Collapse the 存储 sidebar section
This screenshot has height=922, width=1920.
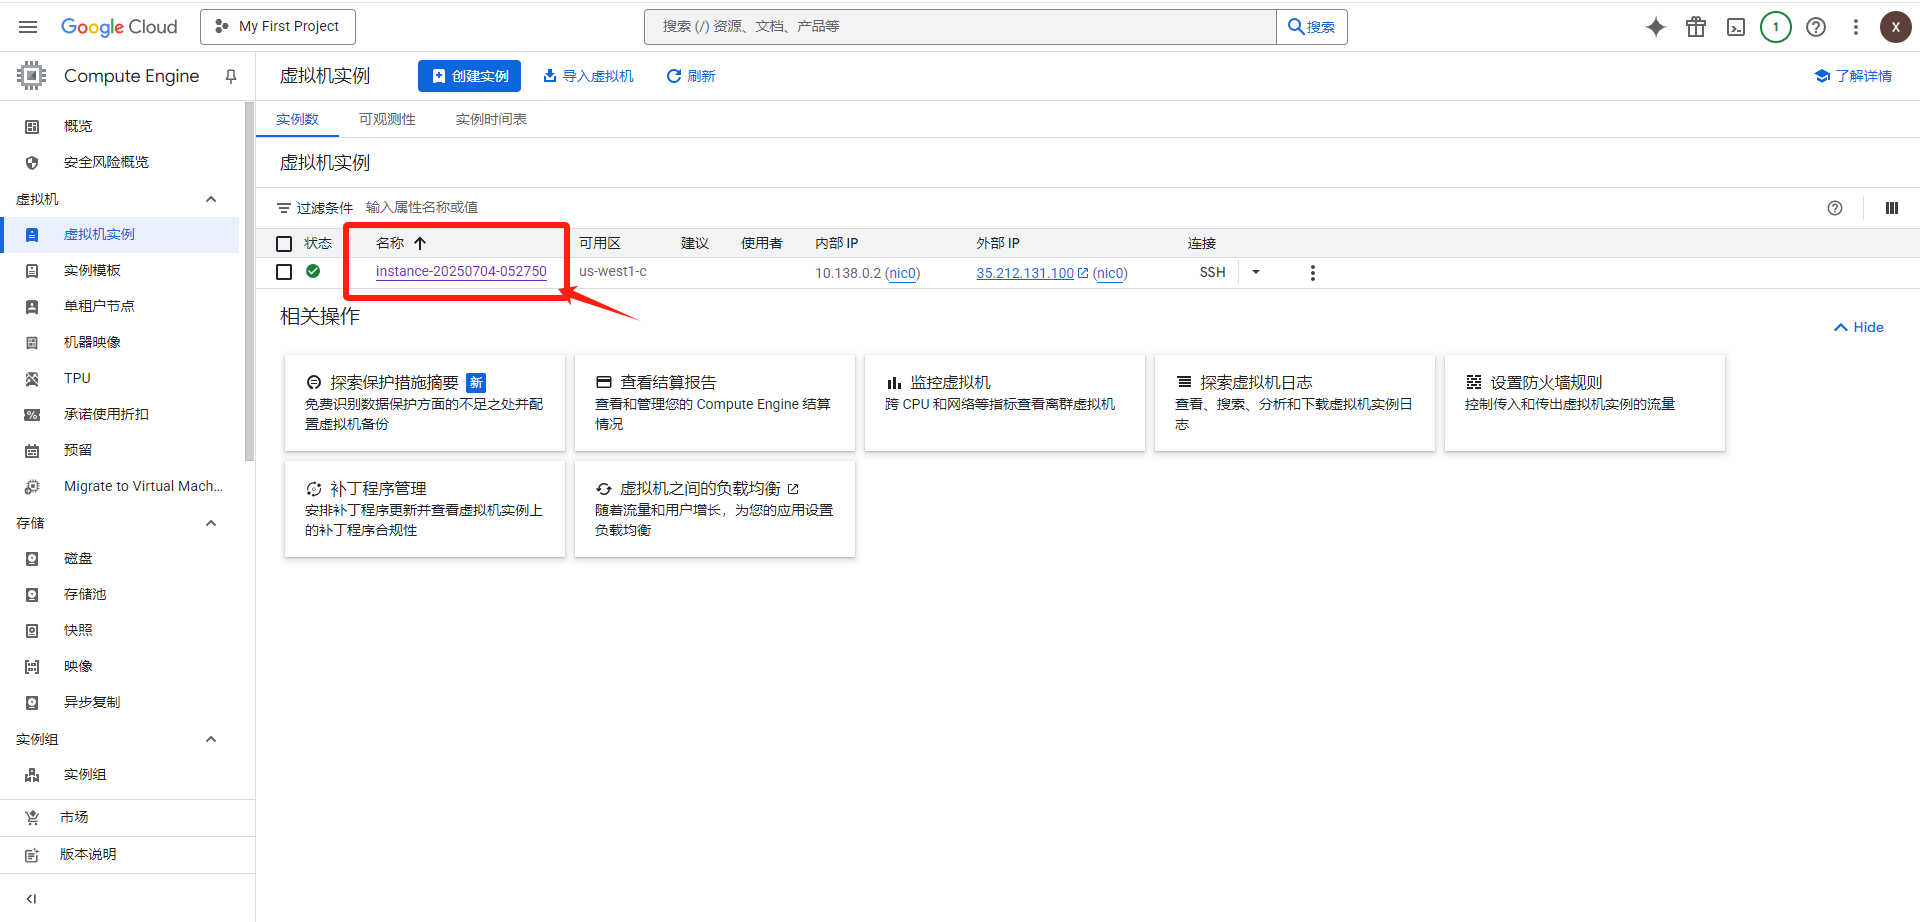(x=211, y=523)
